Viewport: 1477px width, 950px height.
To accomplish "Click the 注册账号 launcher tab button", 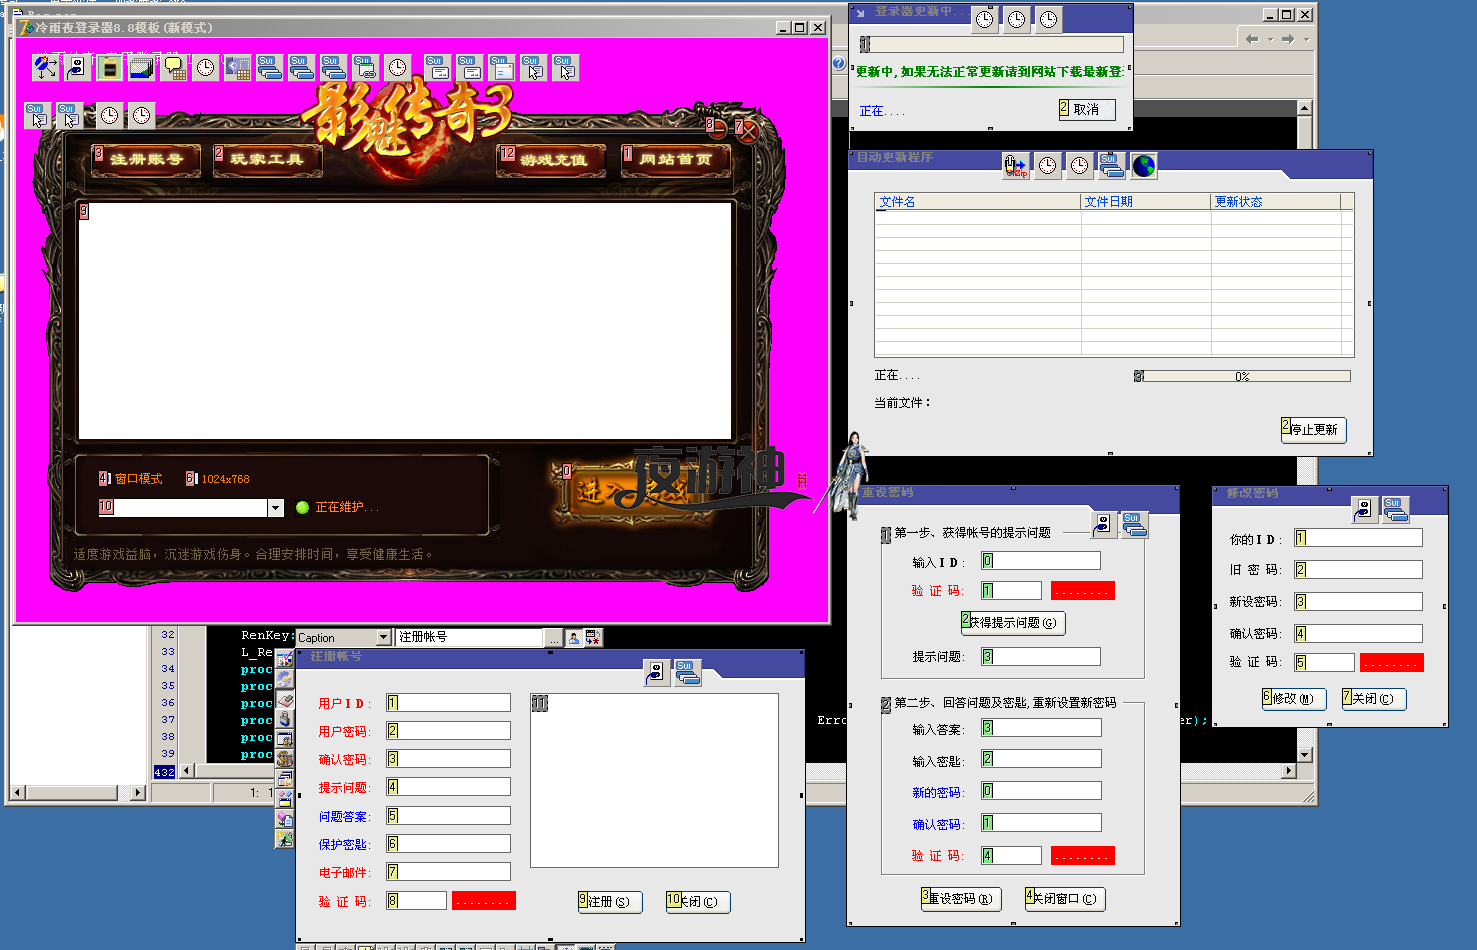I will tap(146, 160).
